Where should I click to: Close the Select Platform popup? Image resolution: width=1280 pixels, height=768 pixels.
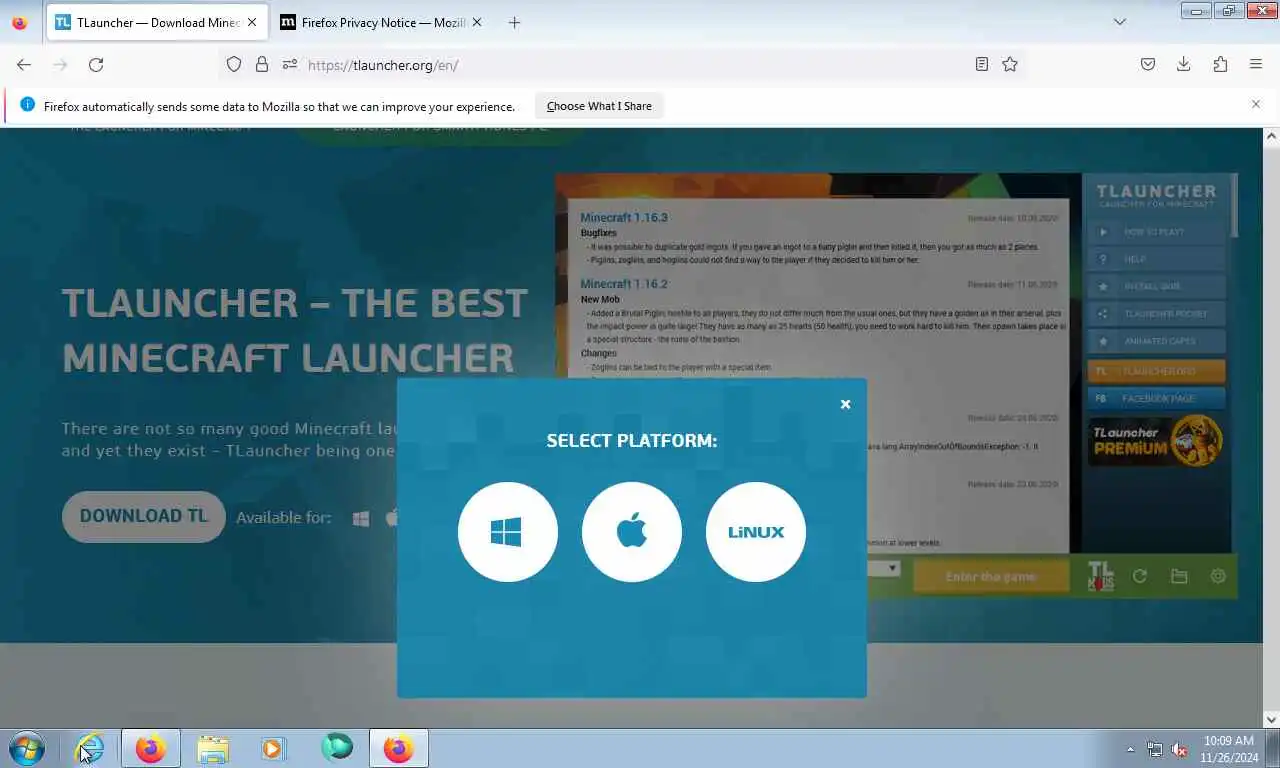point(845,404)
